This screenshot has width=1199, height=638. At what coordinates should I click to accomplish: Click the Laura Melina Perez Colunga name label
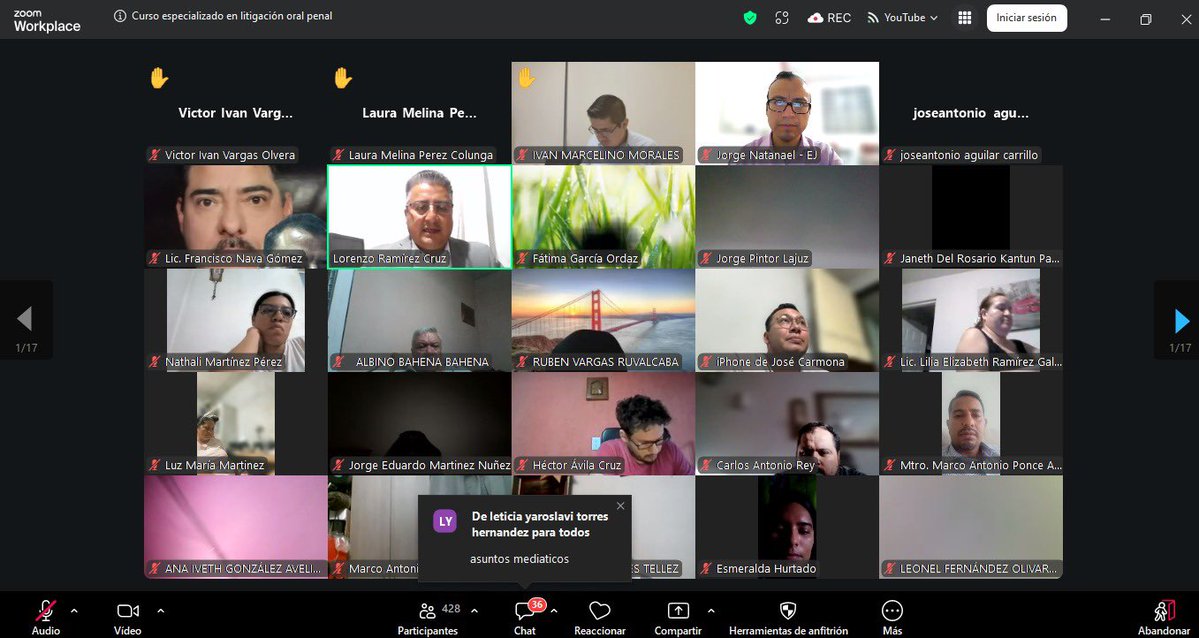click(421, 155)
